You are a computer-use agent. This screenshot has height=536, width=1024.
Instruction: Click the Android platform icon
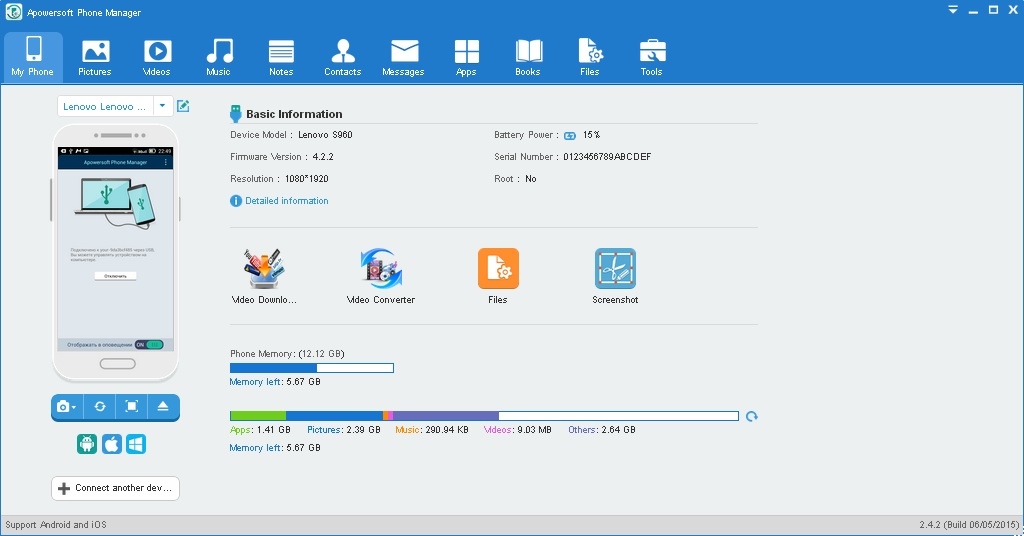(87, 444)
